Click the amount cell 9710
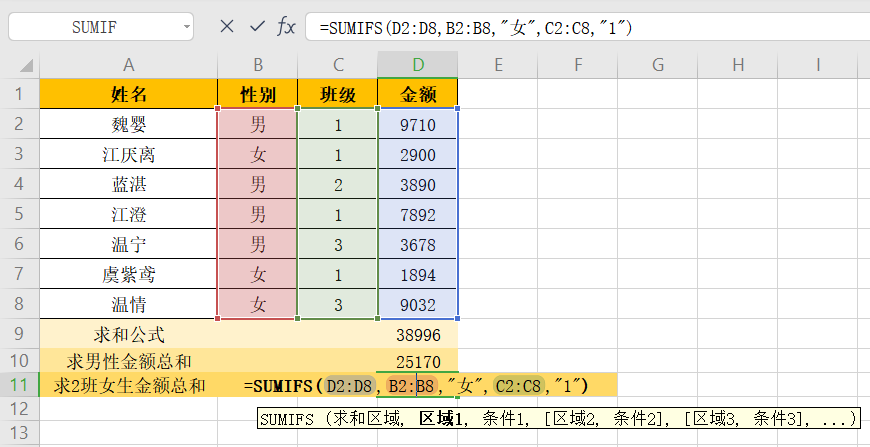 point(418,124)
